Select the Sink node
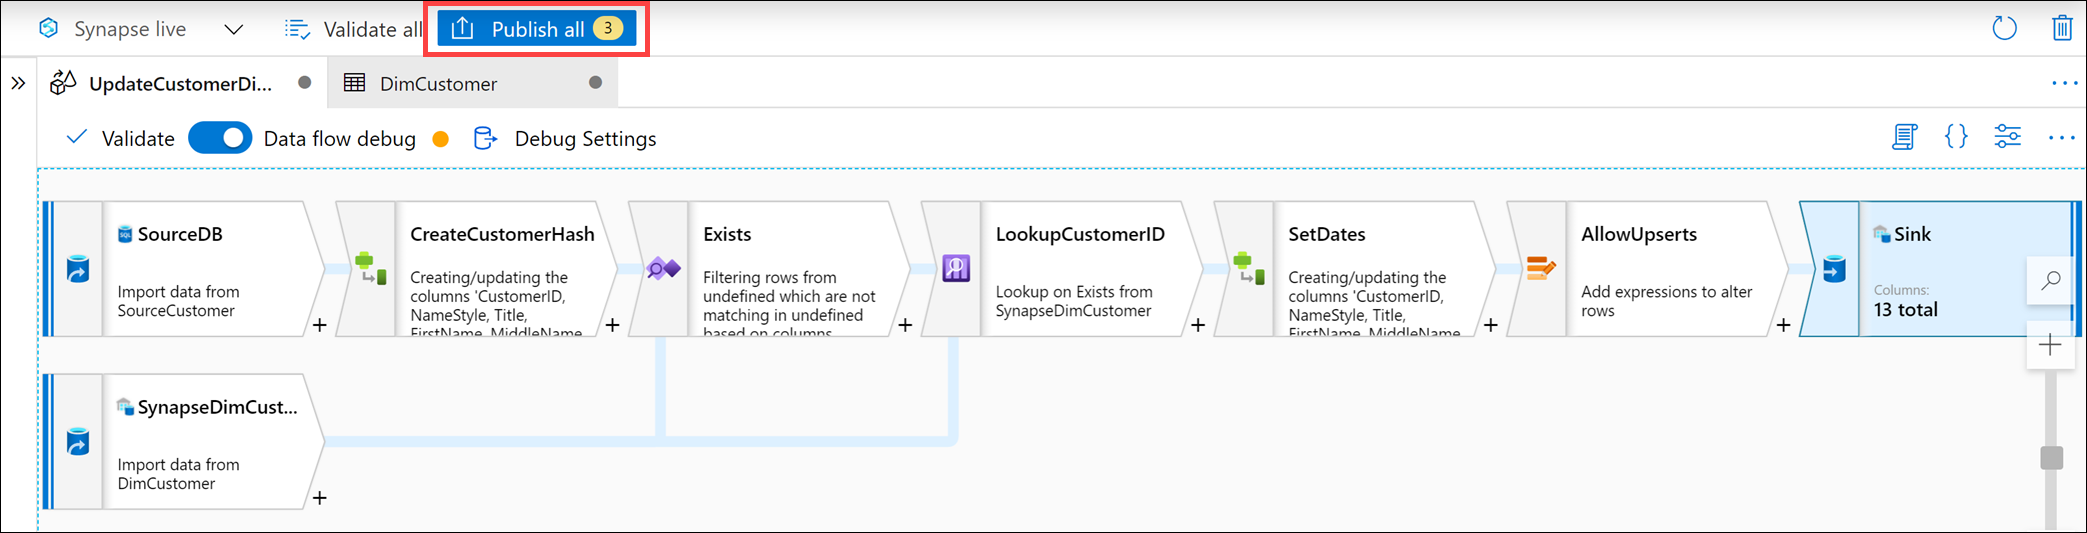Image resolution: width=2087 pixels, height=533 pixels. 1940,269
